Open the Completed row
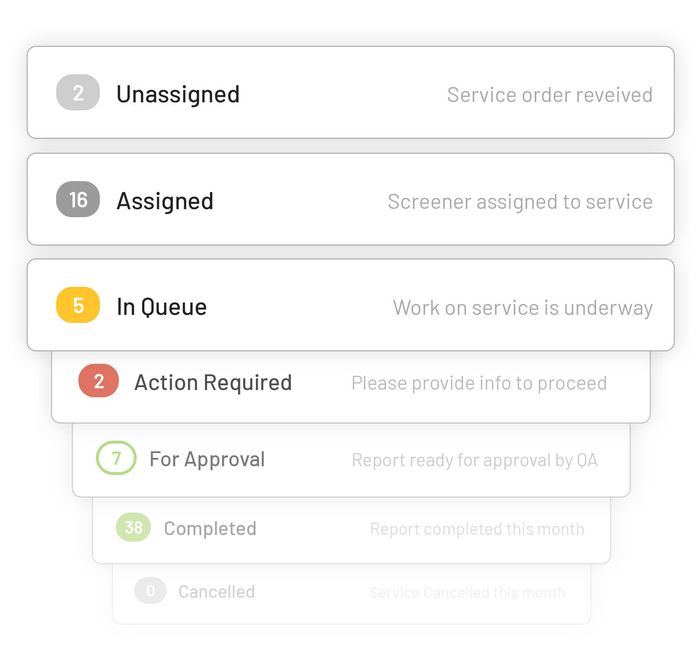This screenshot has width=700, height=659. [351, 530]
